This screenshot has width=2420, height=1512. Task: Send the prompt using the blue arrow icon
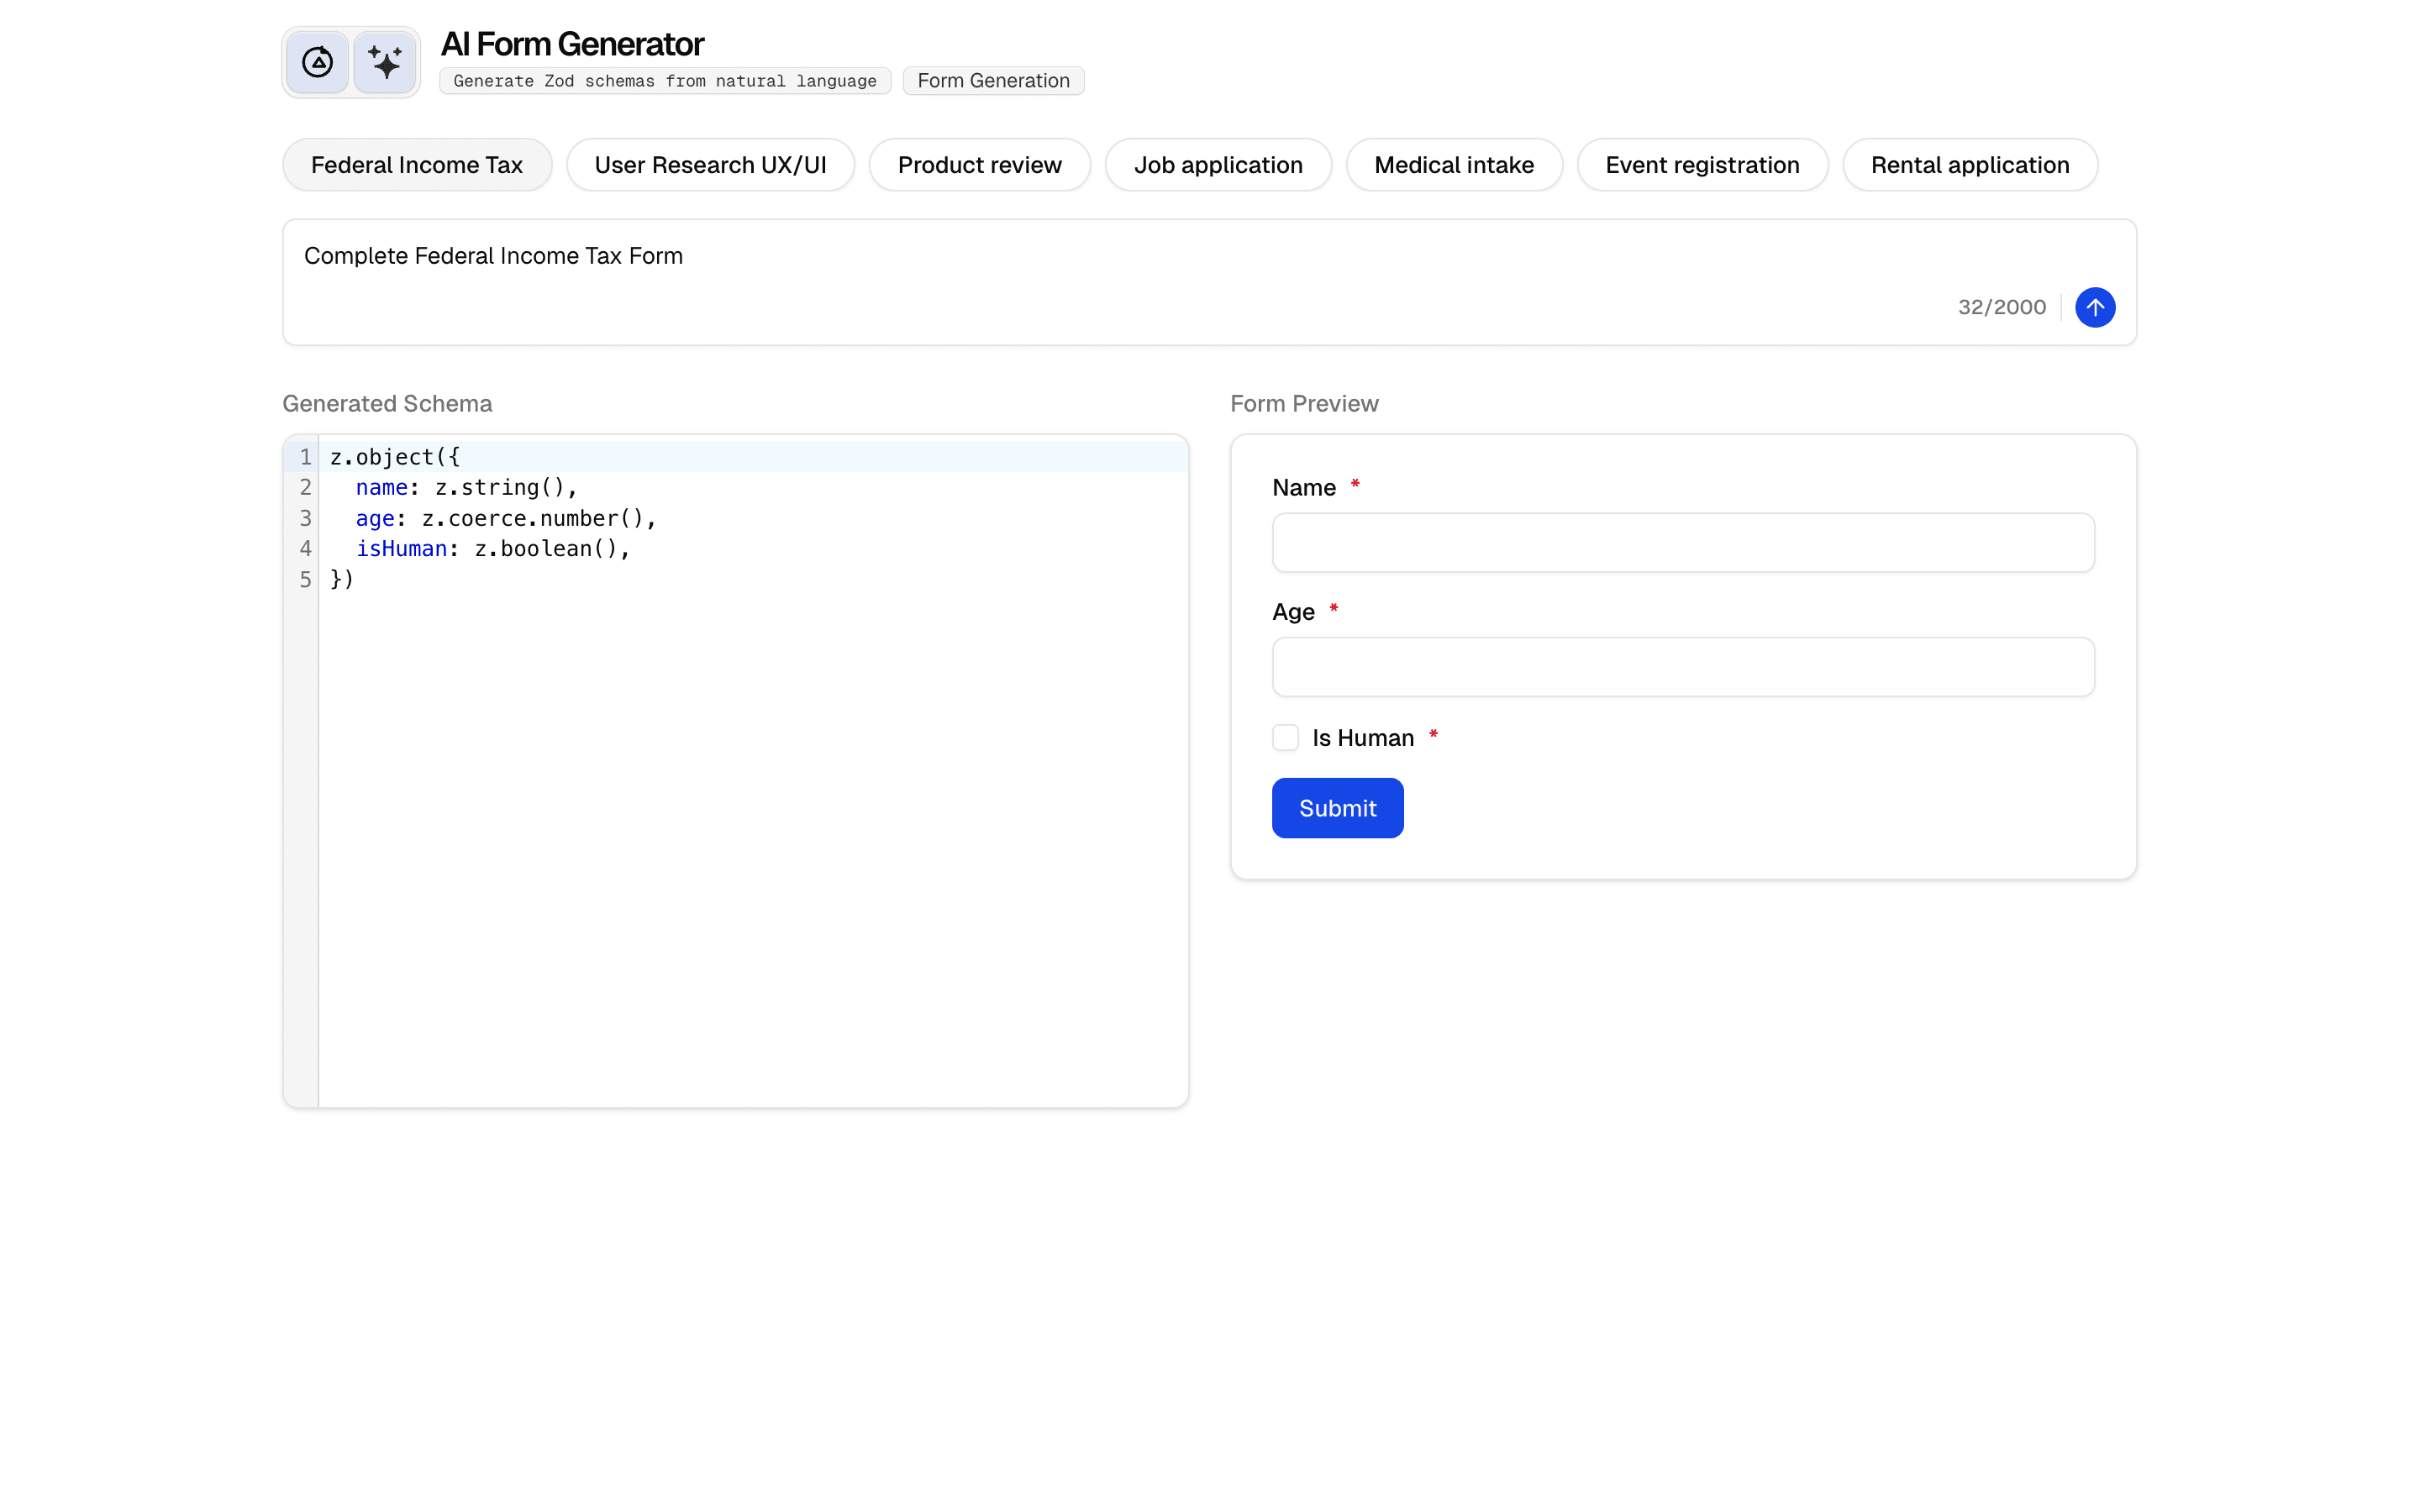(2095, 307)
